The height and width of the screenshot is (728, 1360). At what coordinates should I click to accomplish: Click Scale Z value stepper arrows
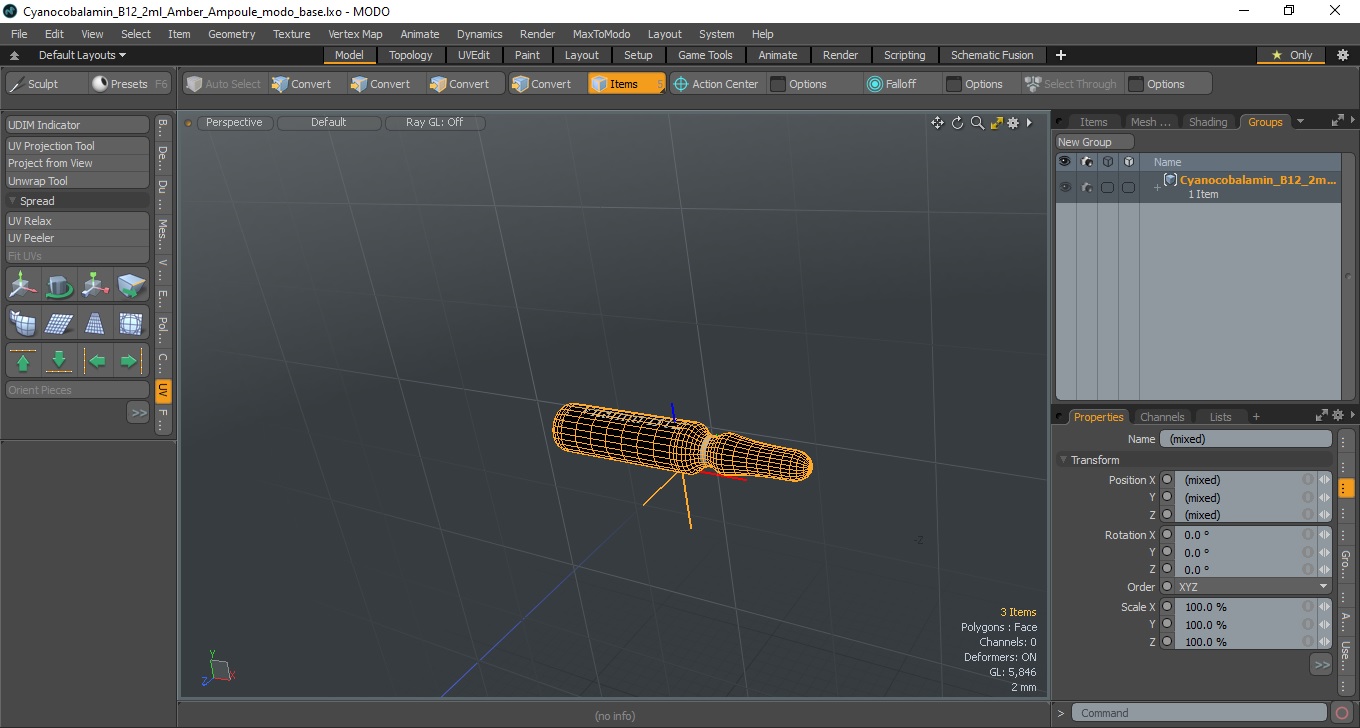coord(1325,642)
